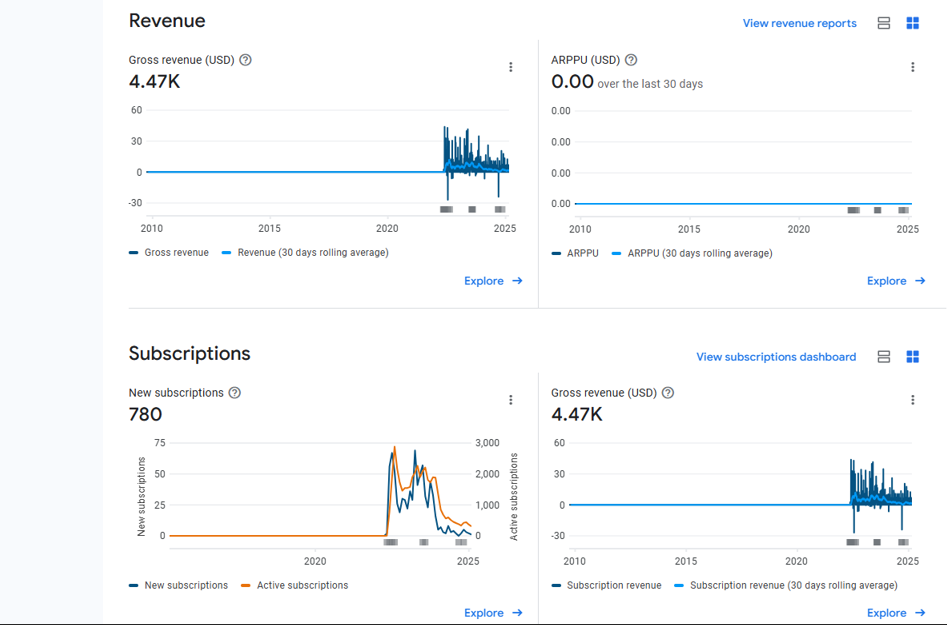
Task: Open View subscriptions dashboard link
Action: (x=776, y=357)
